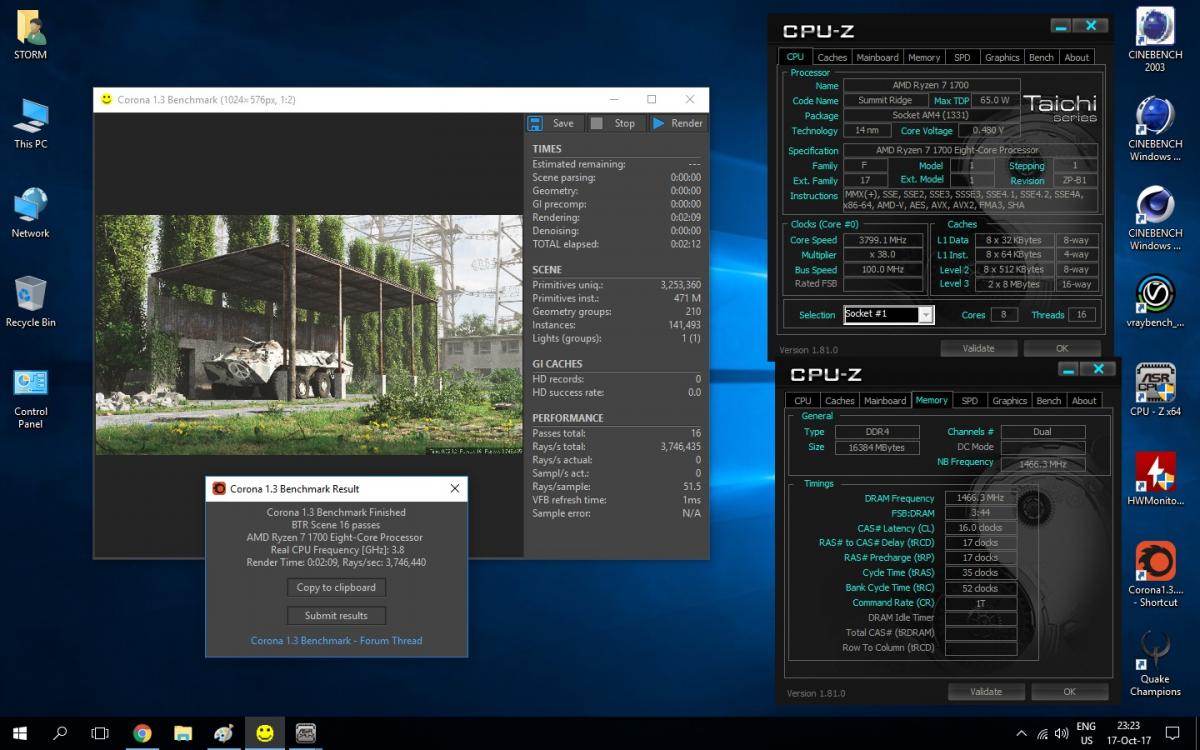The width and height of the screenshot is (1200, 750).
Task: Click the 'Summit Ridge' code name value
Action: [884, 101]
